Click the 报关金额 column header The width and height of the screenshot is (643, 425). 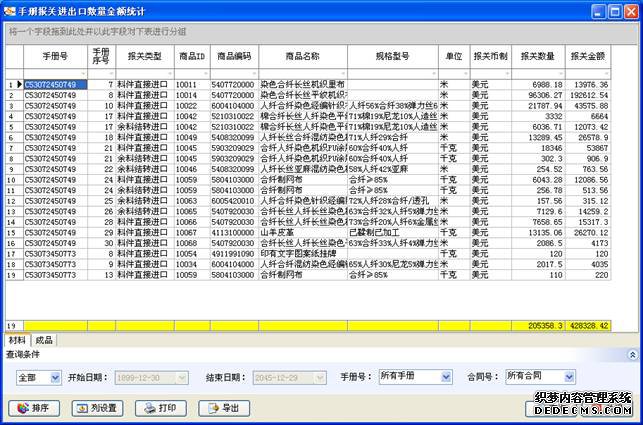[590, 56]
